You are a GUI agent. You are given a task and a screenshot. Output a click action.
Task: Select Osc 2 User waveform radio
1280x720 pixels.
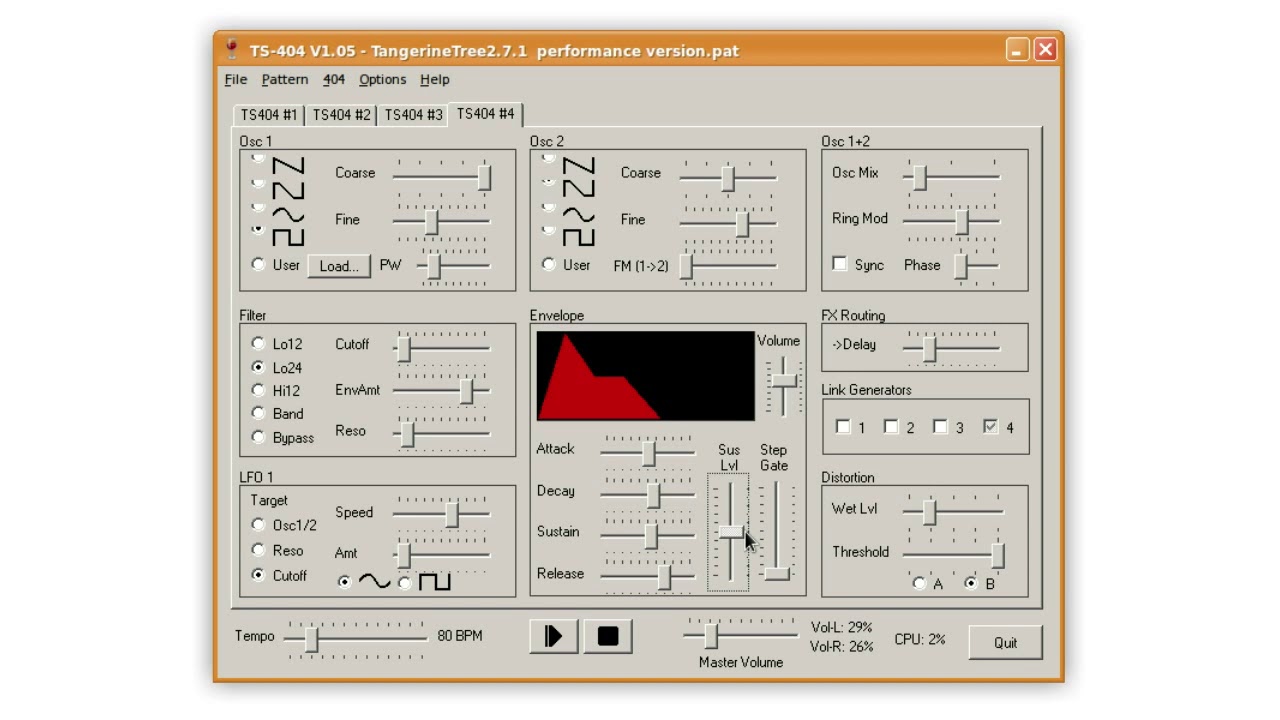click(x=549, y=265)
